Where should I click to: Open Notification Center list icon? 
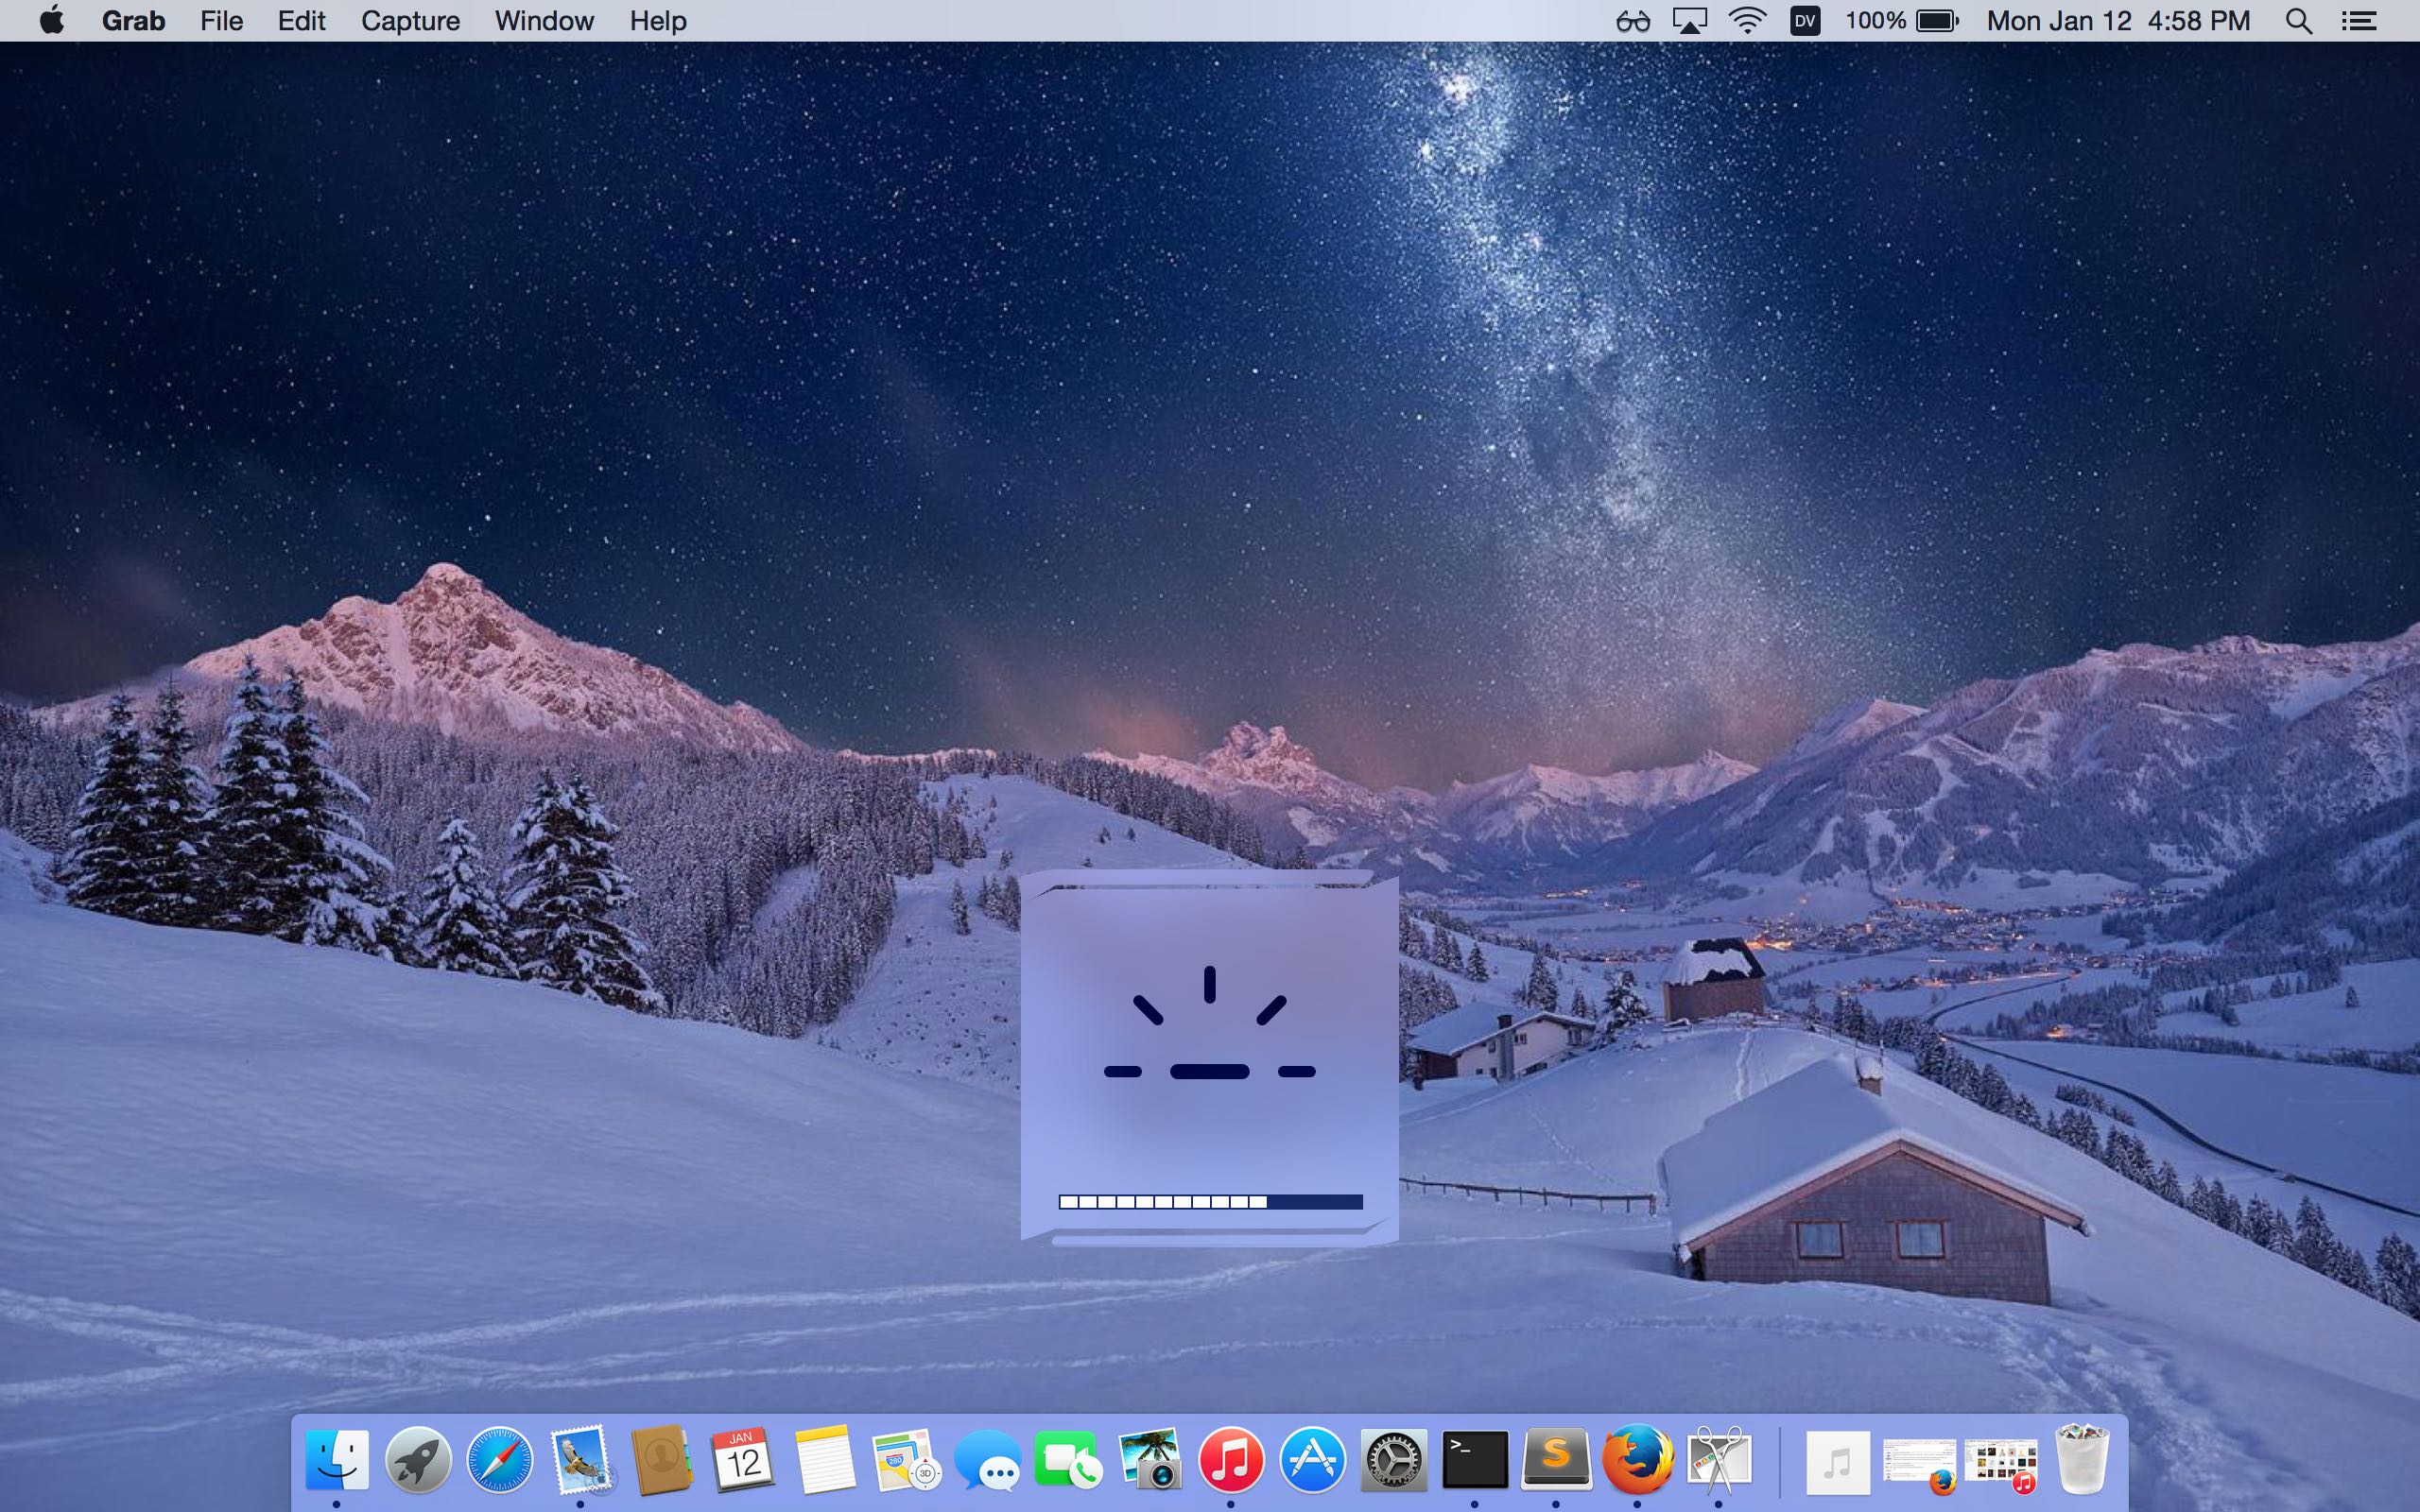2359,21
